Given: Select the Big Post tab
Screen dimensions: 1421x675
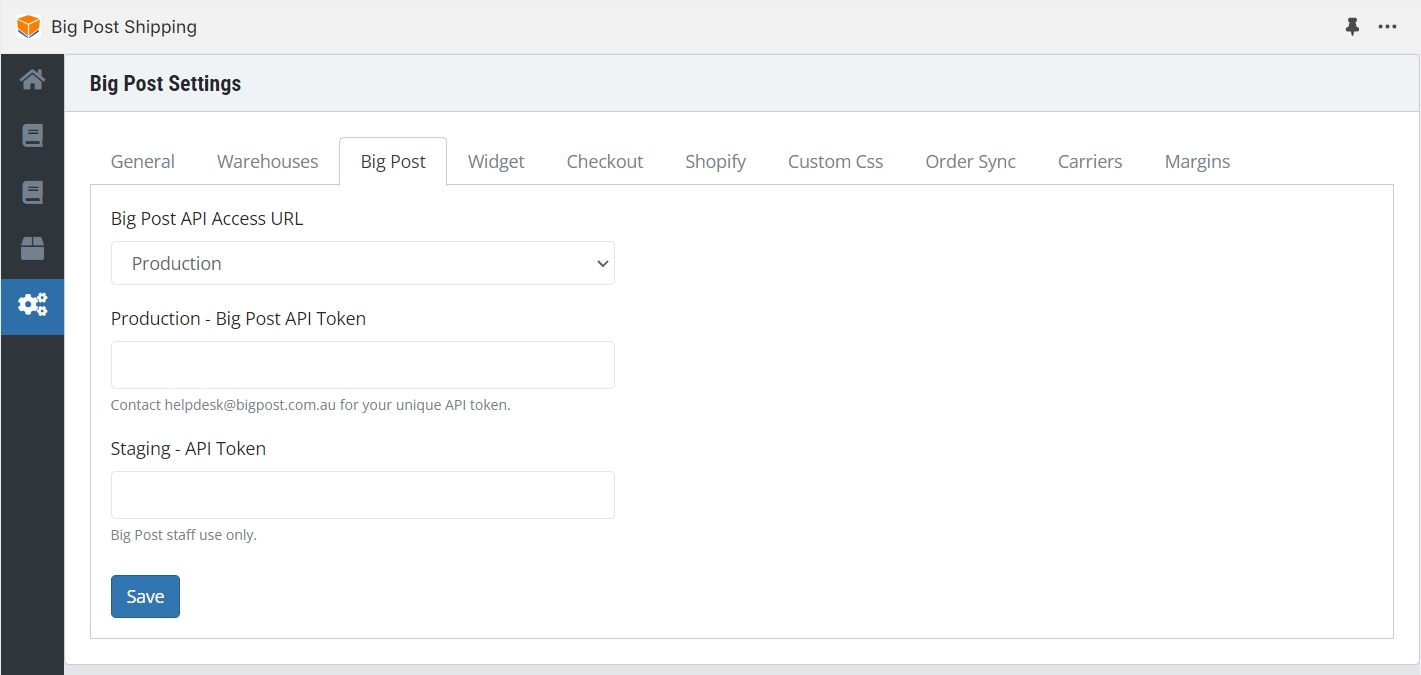Looking at the screenshot, I should (393, 161).
